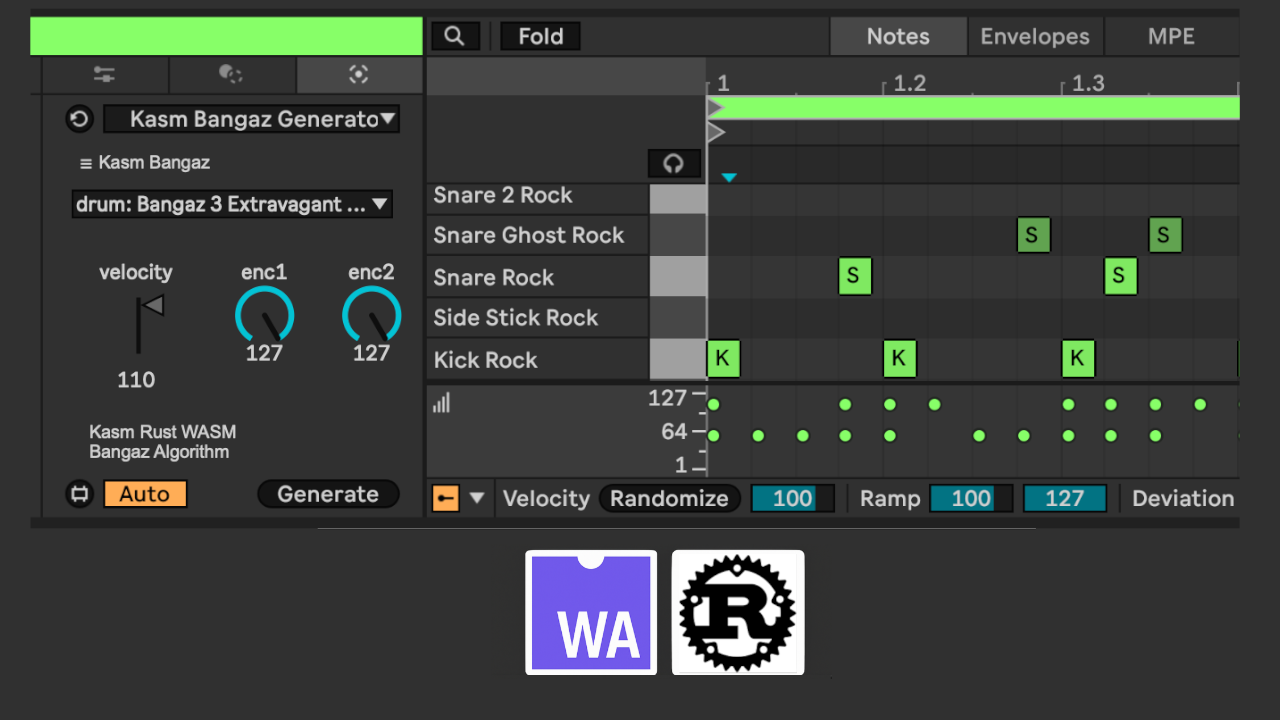Click the loop icon beside Auto
The height and width of the screenshot is (720, 1280).
click(79, 494)
